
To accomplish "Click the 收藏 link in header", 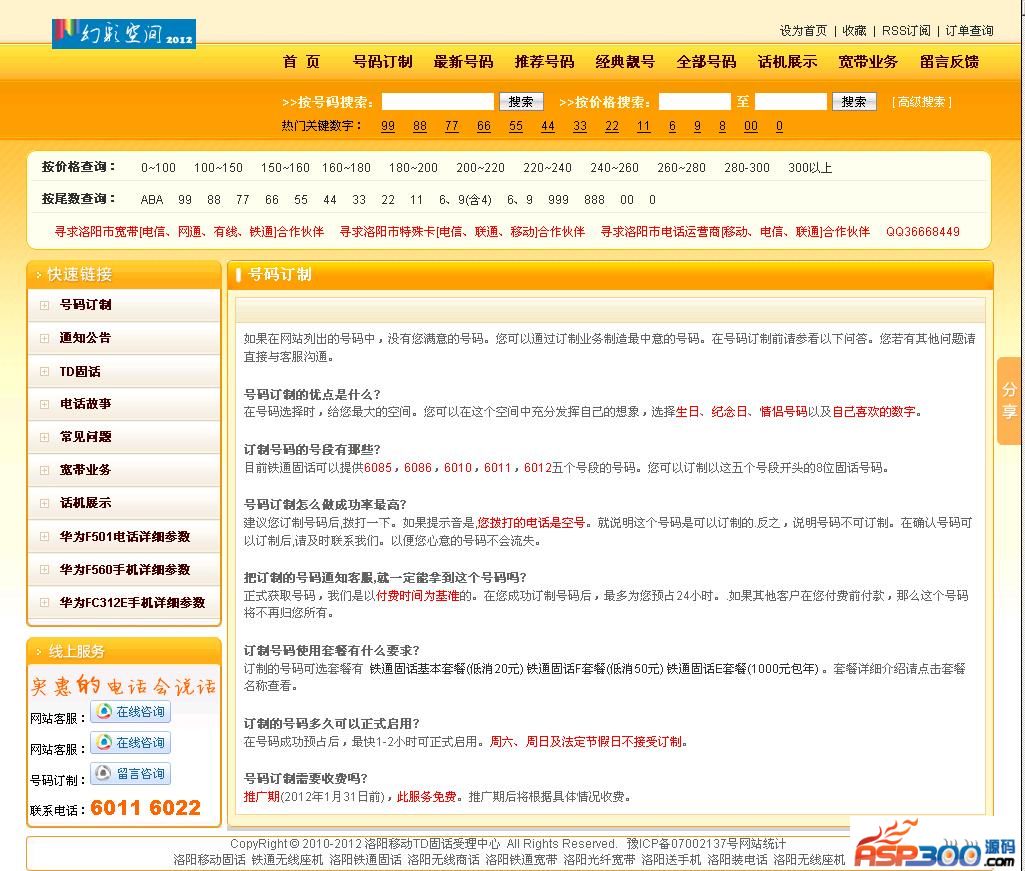I will 854,31.
